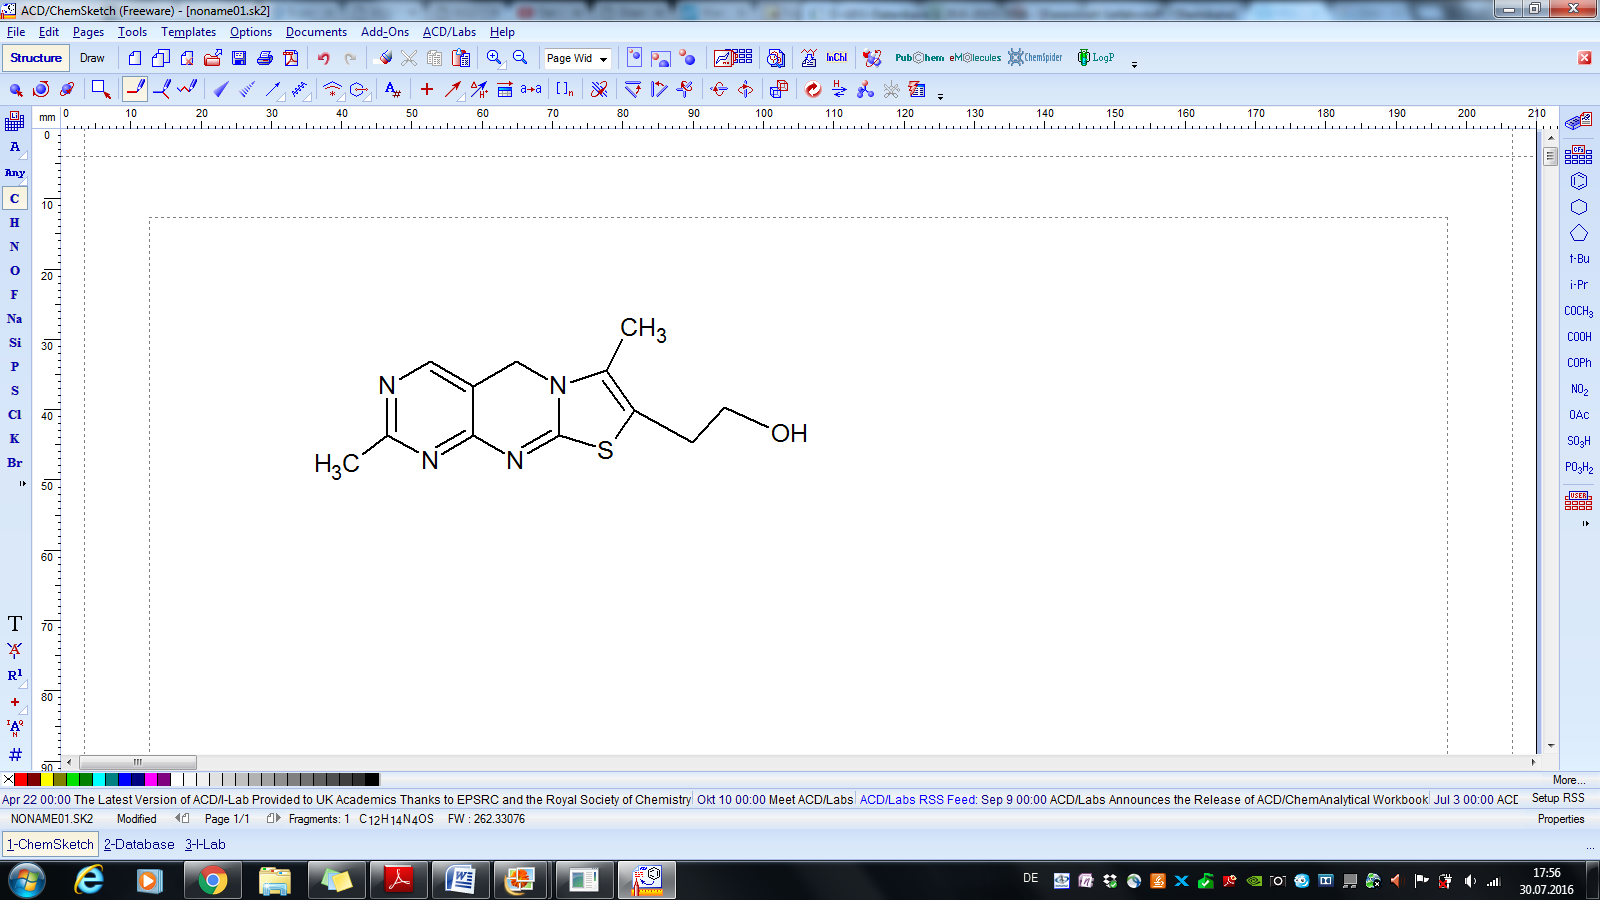Image resolution: width=1600 pixels, height=900 pixels.
Task: Open the Templates menu
Action: pos(188,32)
